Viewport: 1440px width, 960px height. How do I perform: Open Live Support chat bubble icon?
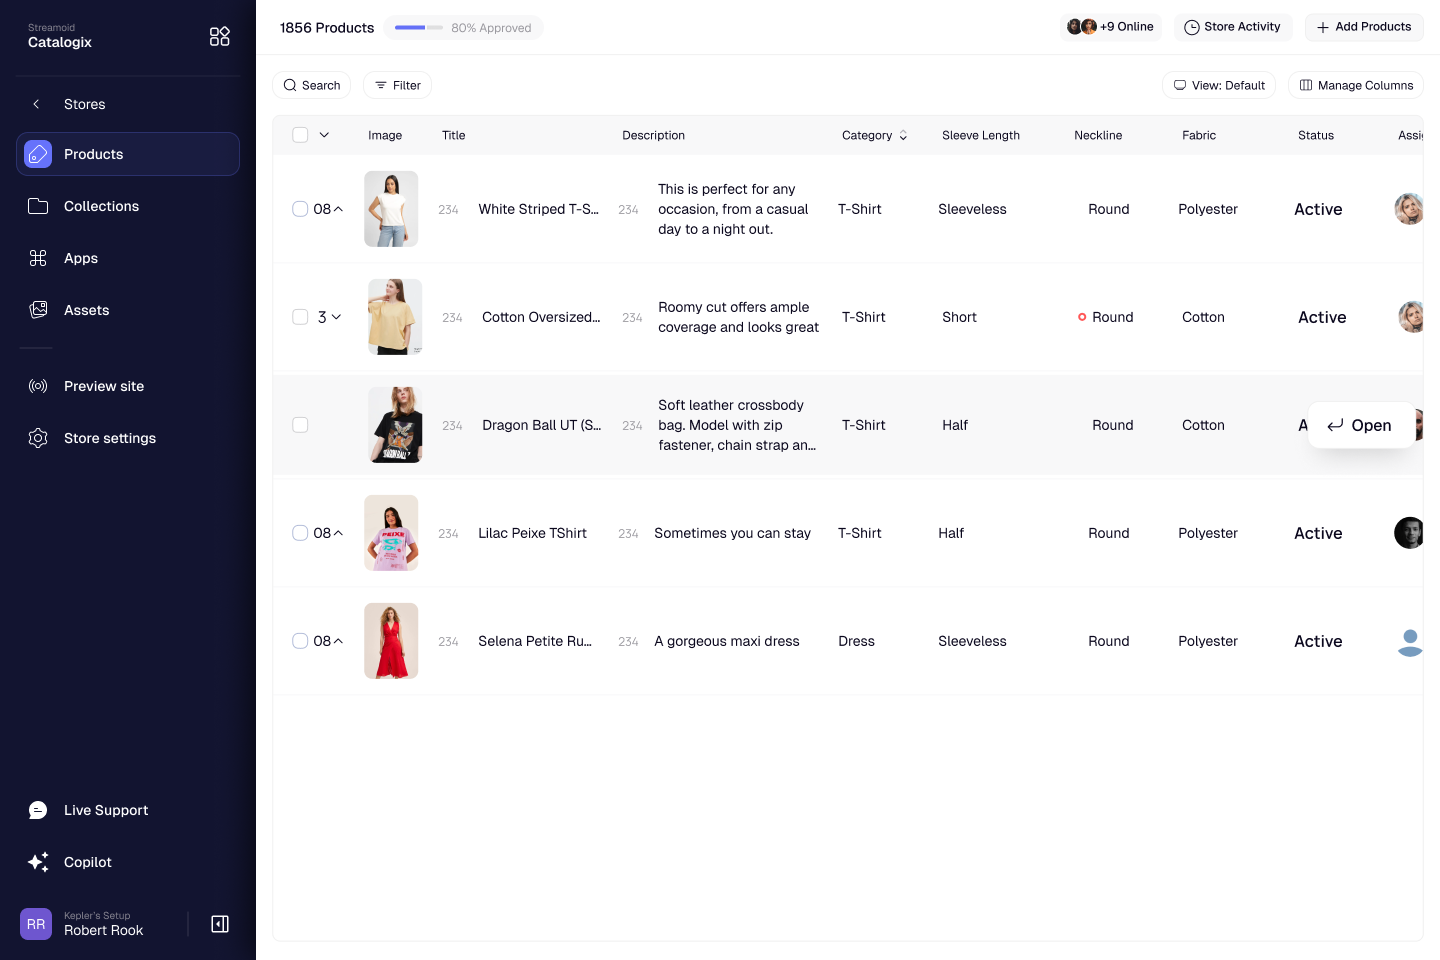point(38,810)
